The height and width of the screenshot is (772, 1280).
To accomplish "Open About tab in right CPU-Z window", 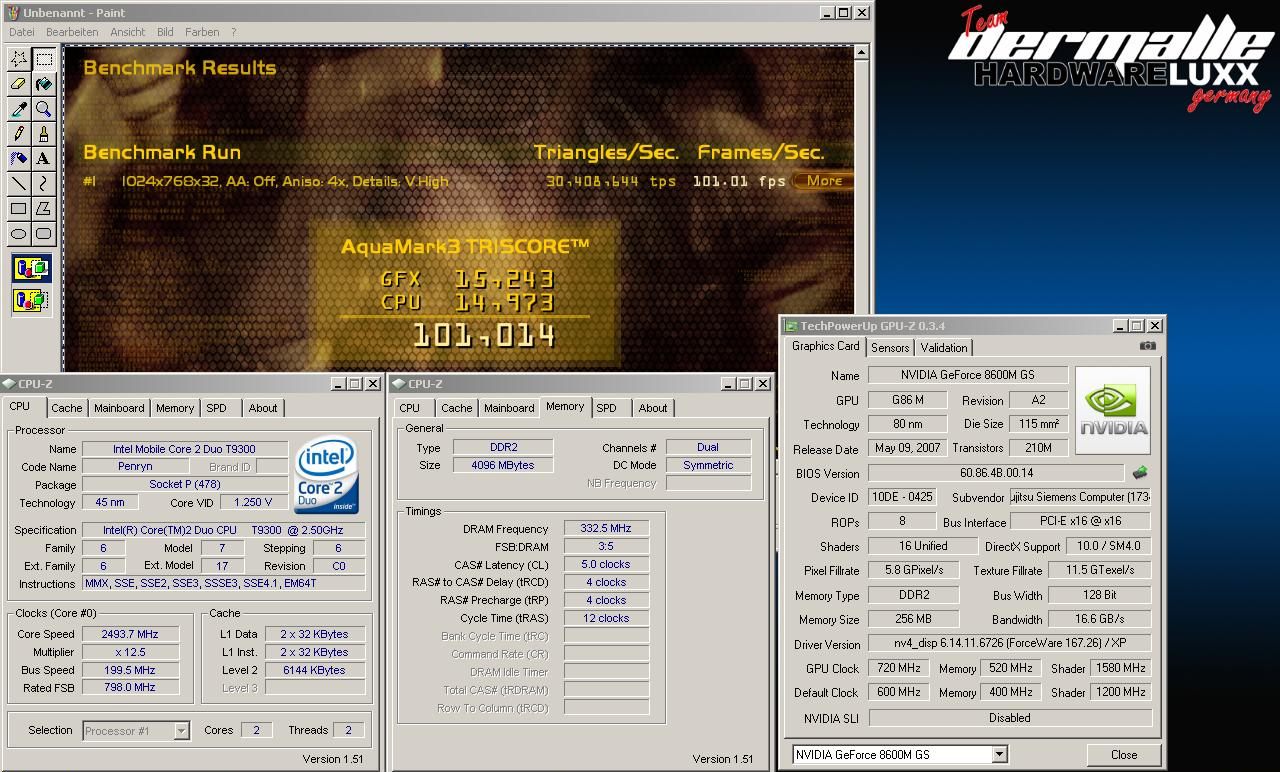I will [x=653, y=408].
